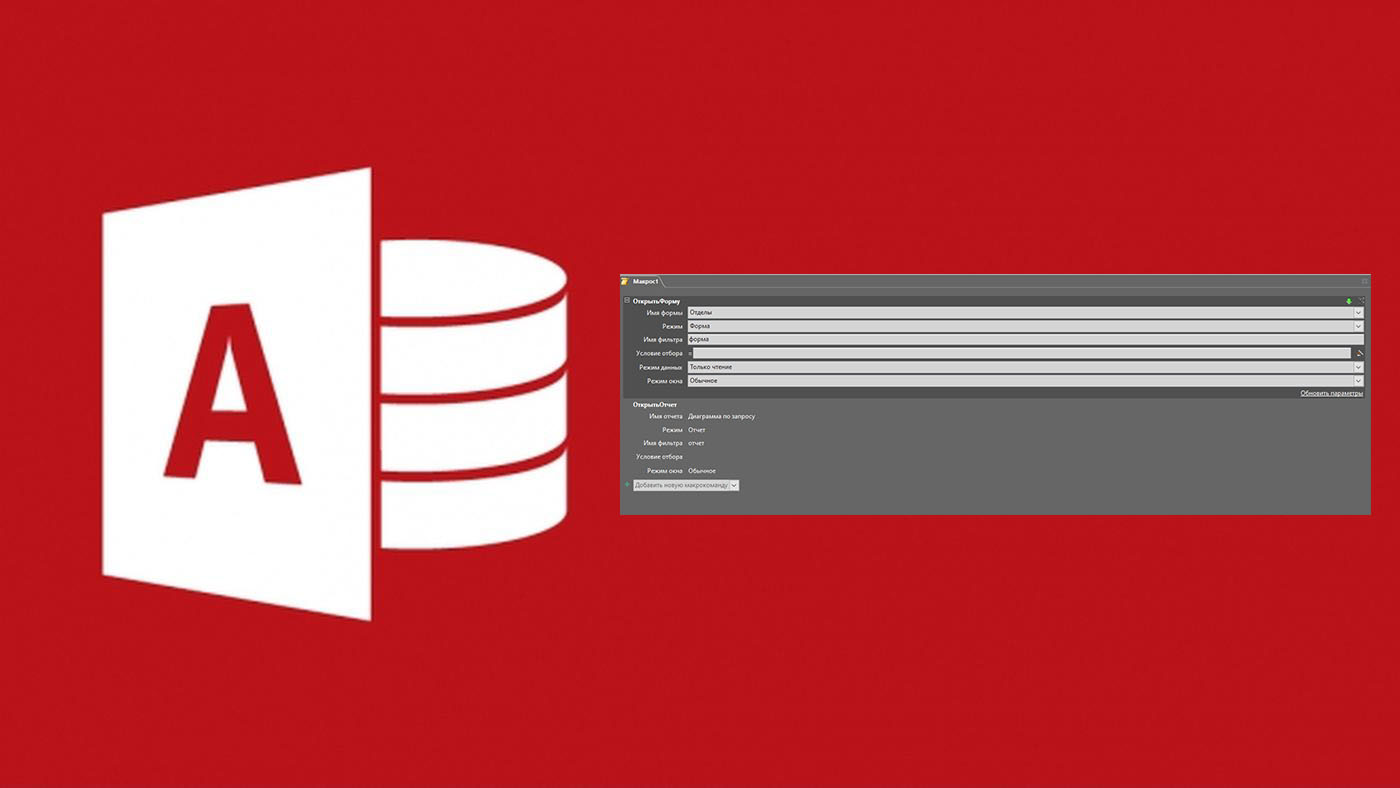Image resolution: width=1400 pixels, height=788 pixels.
Task: Delete the ОткрытьФорму action with X icon
Action: pos(1361,301)
